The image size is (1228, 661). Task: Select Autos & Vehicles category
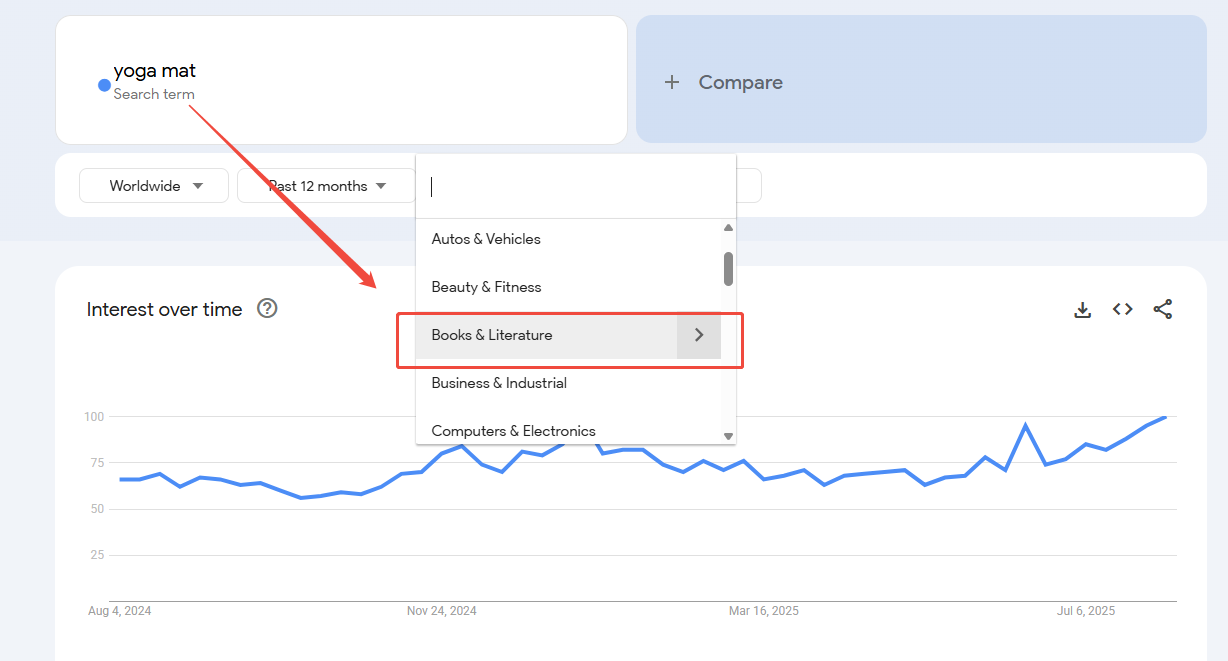click(486, 239)
